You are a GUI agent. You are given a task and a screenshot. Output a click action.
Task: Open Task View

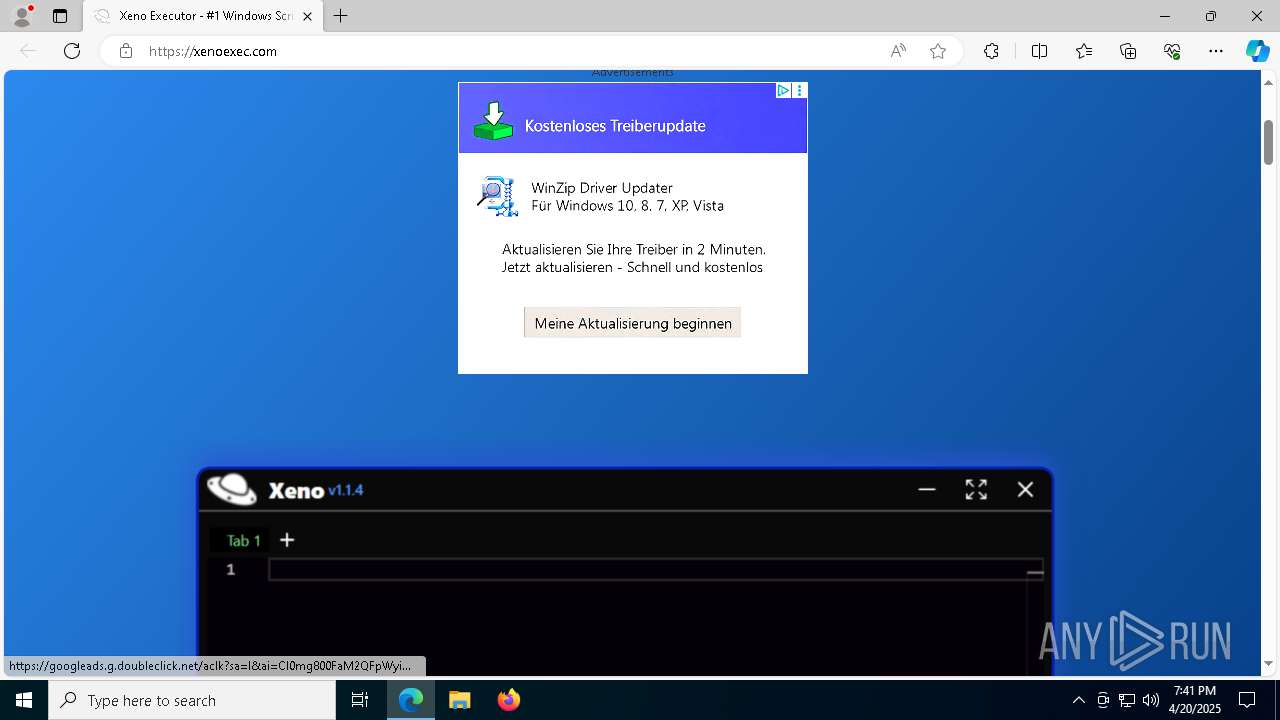click(x=360, y=700)
